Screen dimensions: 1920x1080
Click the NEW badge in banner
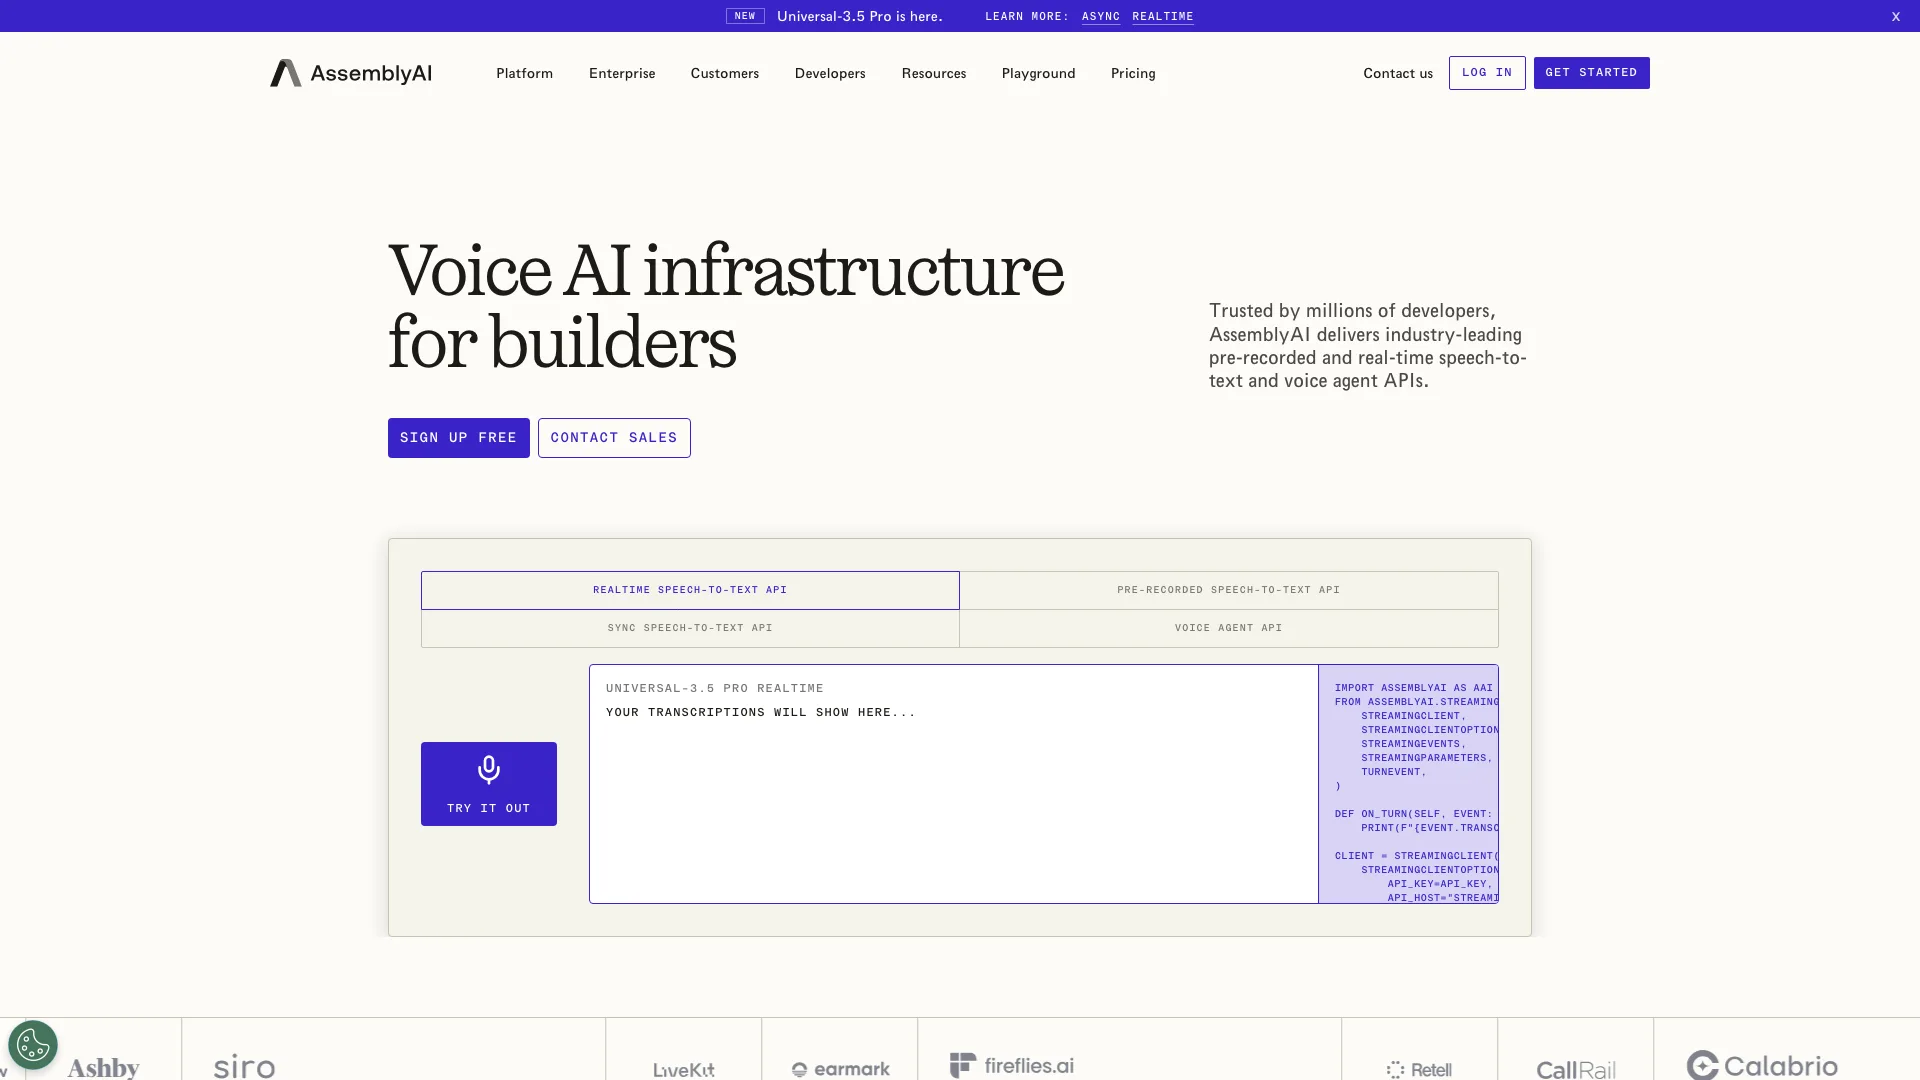pyautogui.click(x=745, y=16)
